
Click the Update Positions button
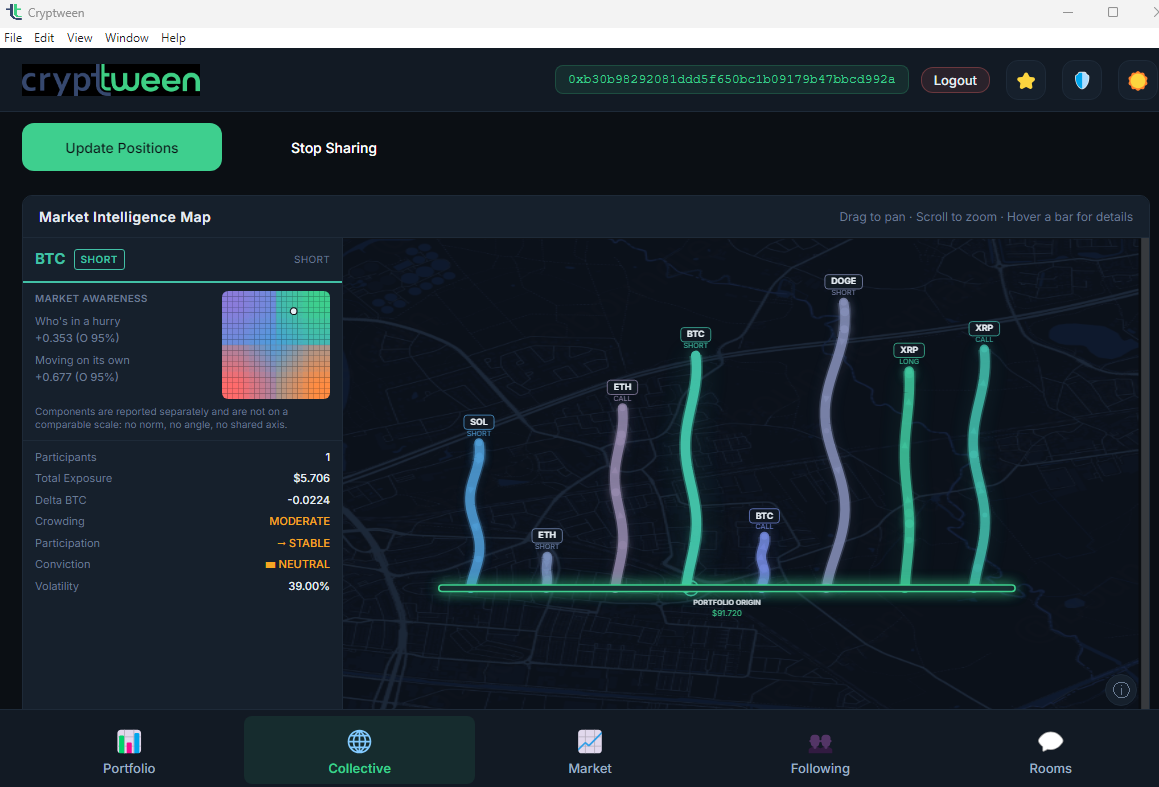click(x=122, y=147)
